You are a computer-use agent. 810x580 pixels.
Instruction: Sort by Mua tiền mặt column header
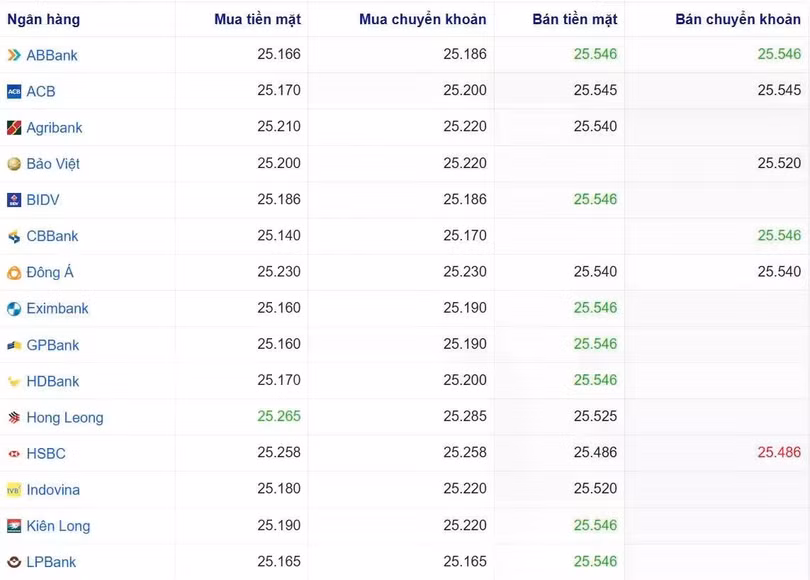click(x=257, y=19)
